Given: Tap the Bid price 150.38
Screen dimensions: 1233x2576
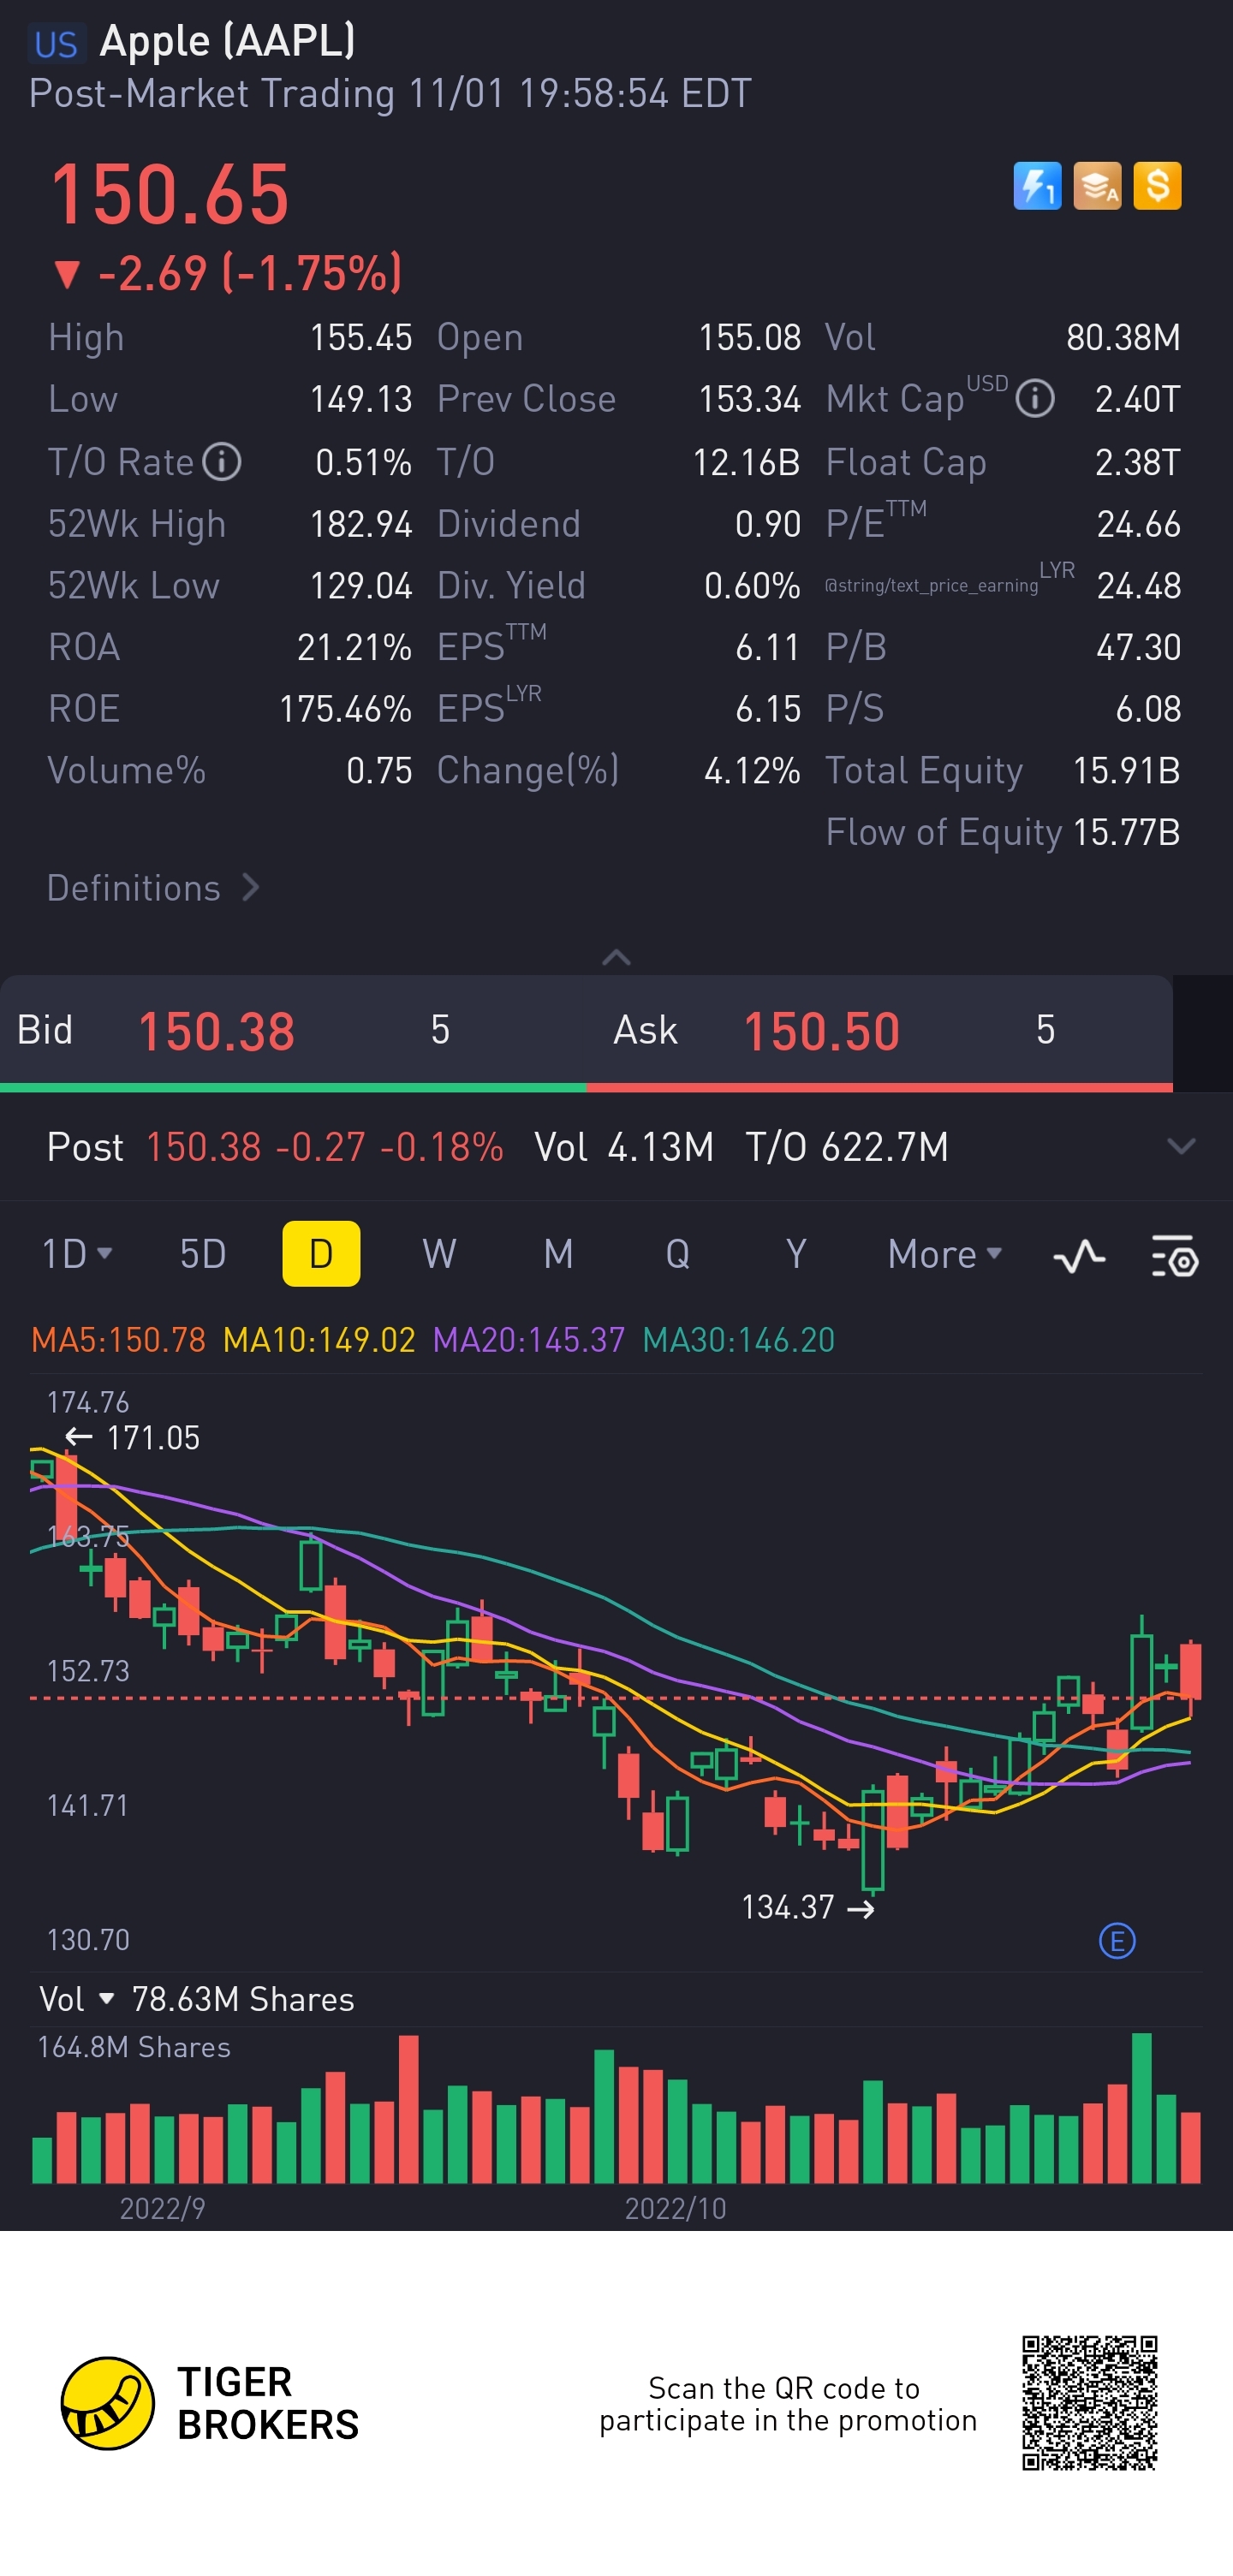Looking at the screenshot, I should point(216,1031).
